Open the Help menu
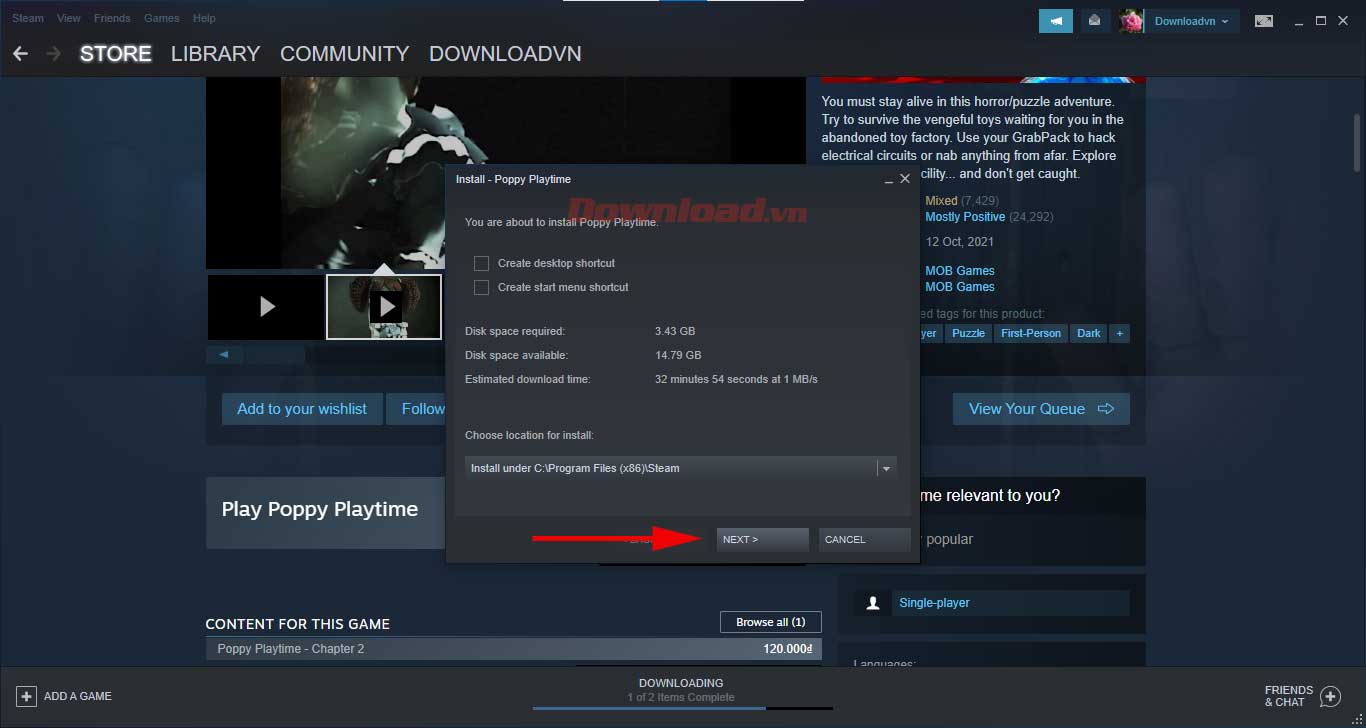The width and height of the screenshot is (1366, 728). click(x=204, y=18)
